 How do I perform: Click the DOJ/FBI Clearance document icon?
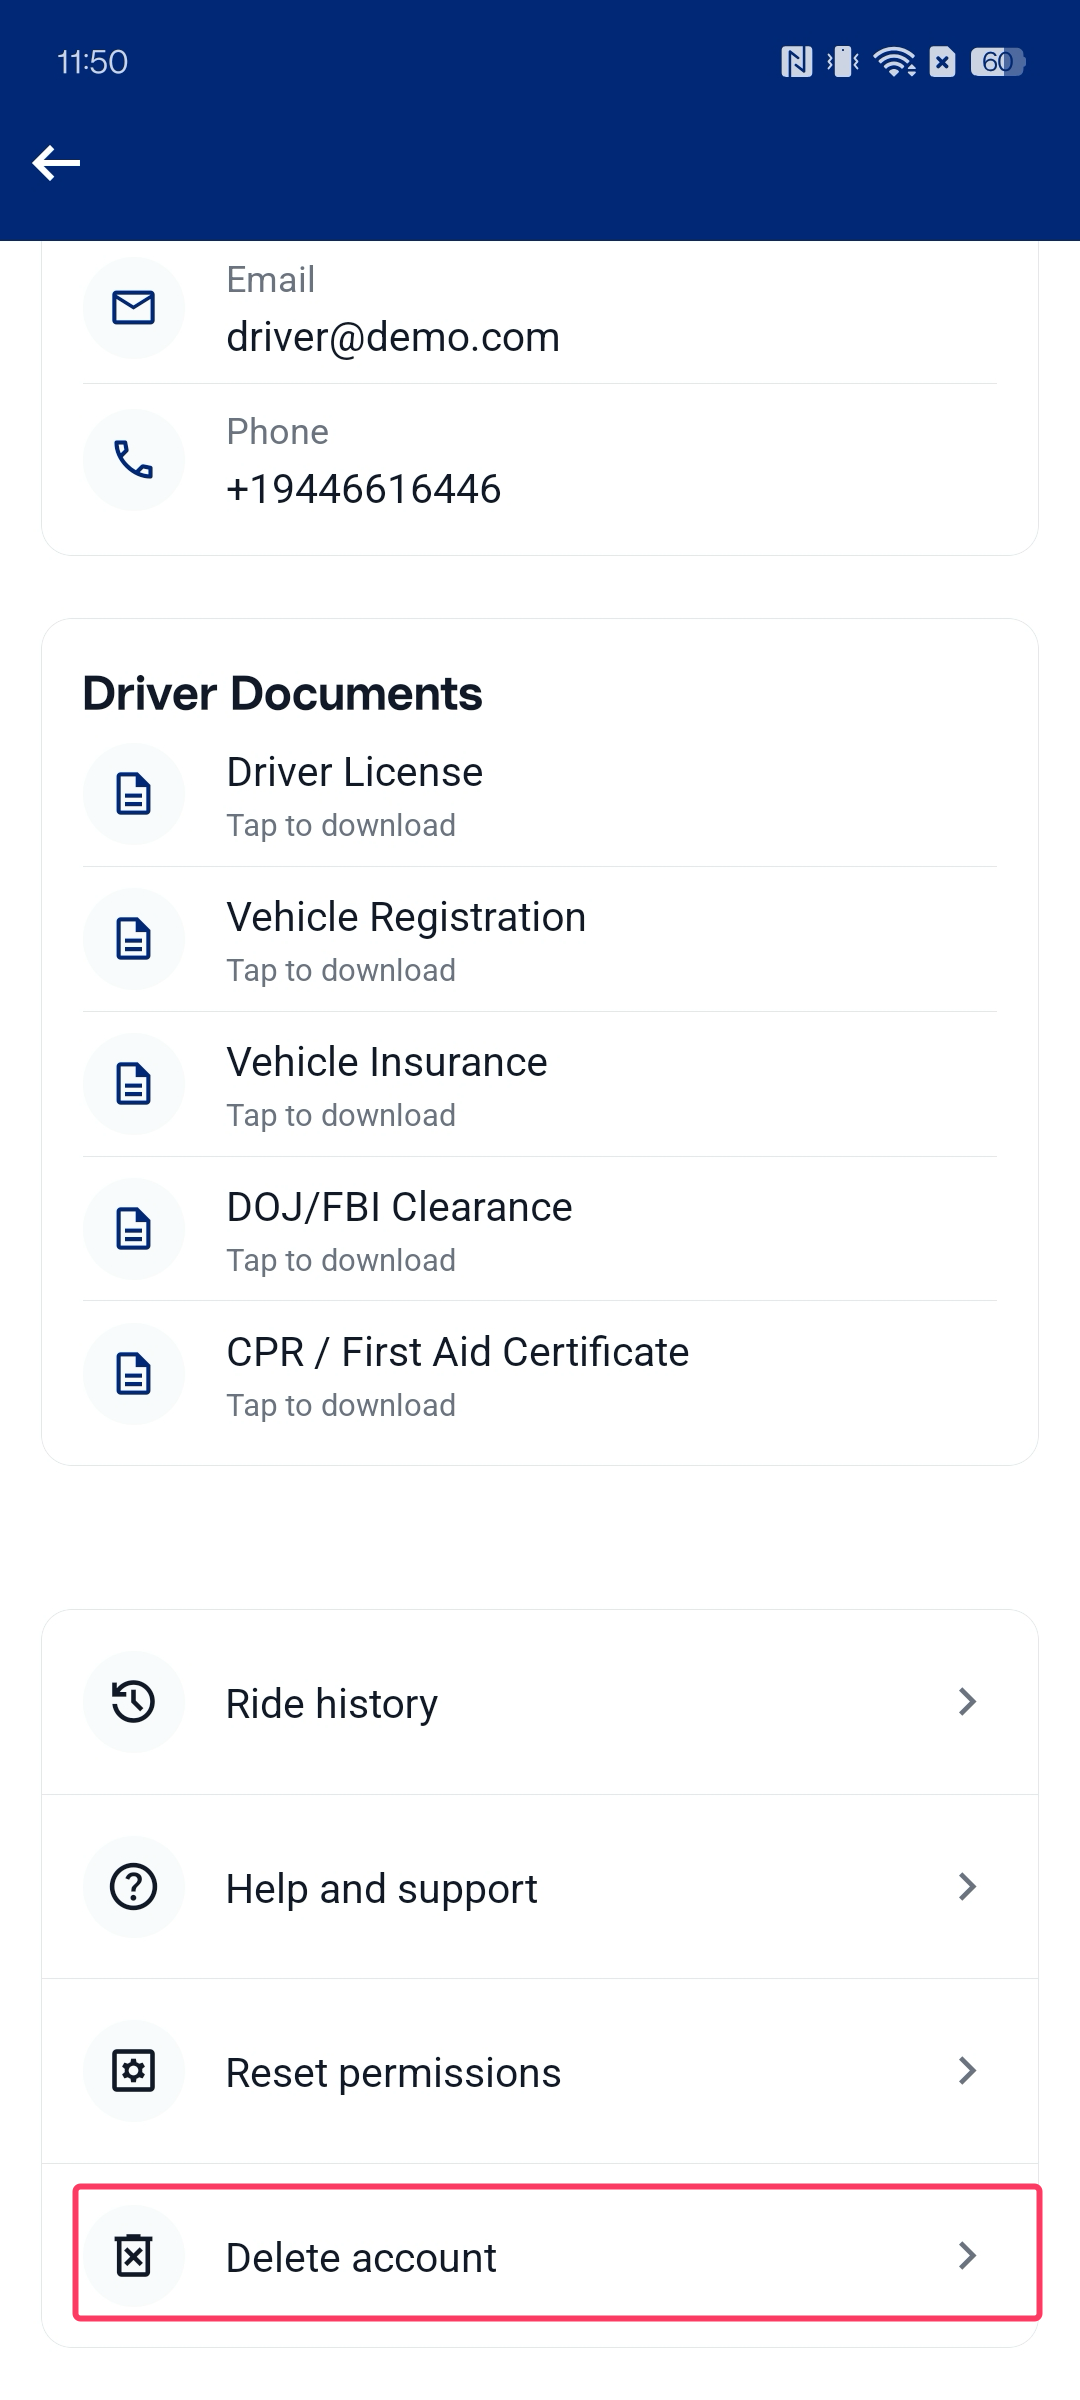pos(133,1228)
